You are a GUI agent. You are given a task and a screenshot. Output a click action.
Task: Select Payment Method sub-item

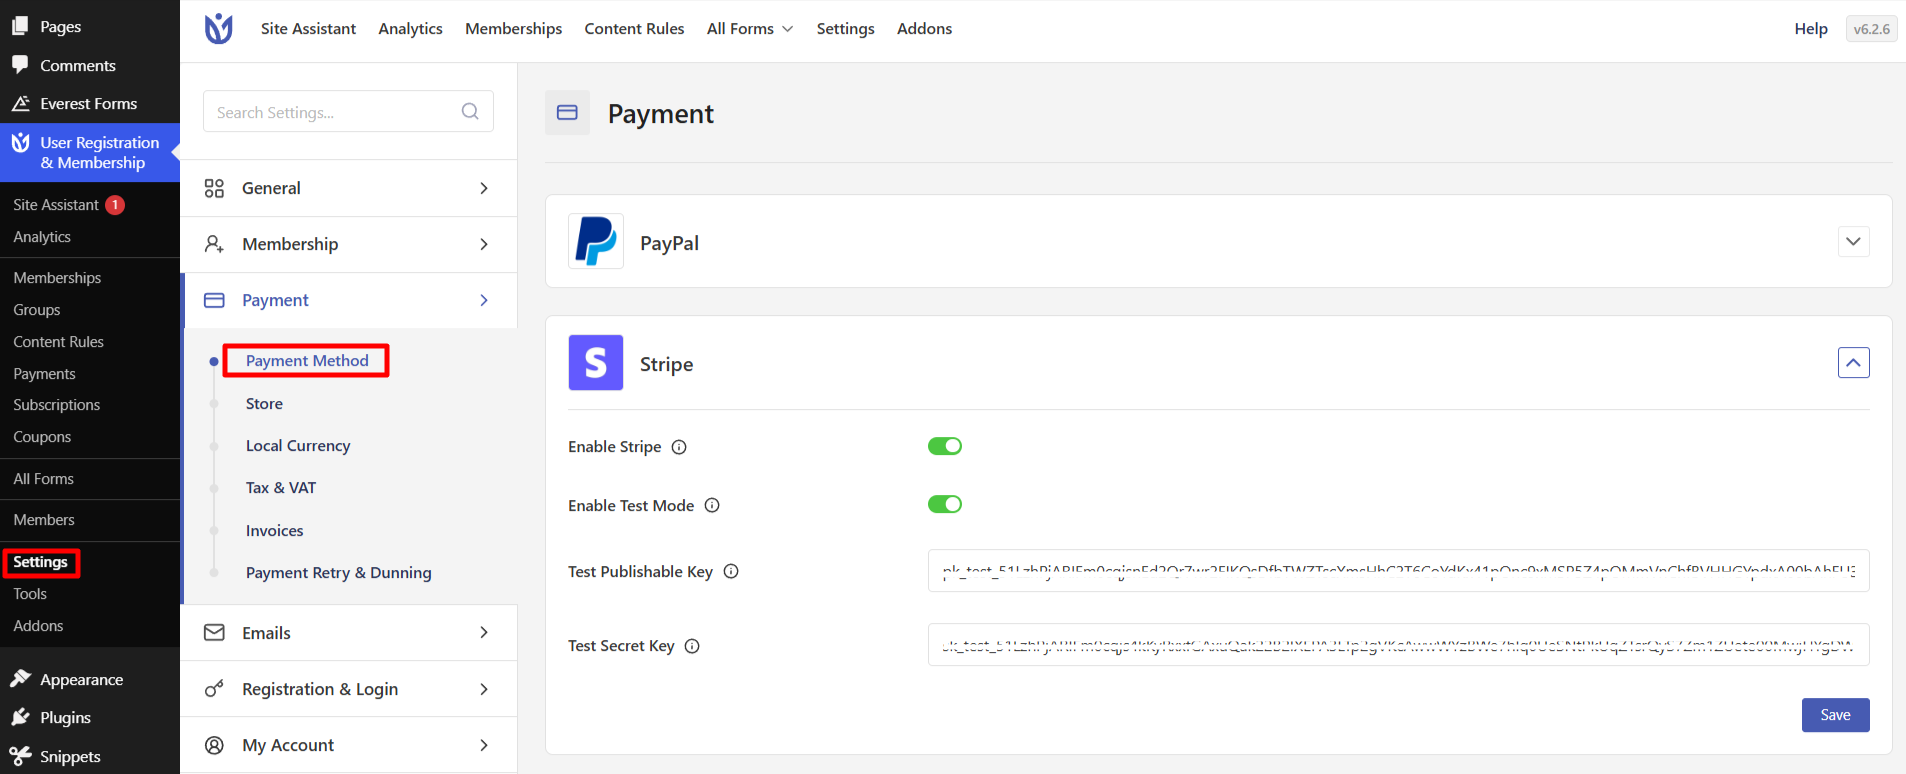(x=307, y=361)
